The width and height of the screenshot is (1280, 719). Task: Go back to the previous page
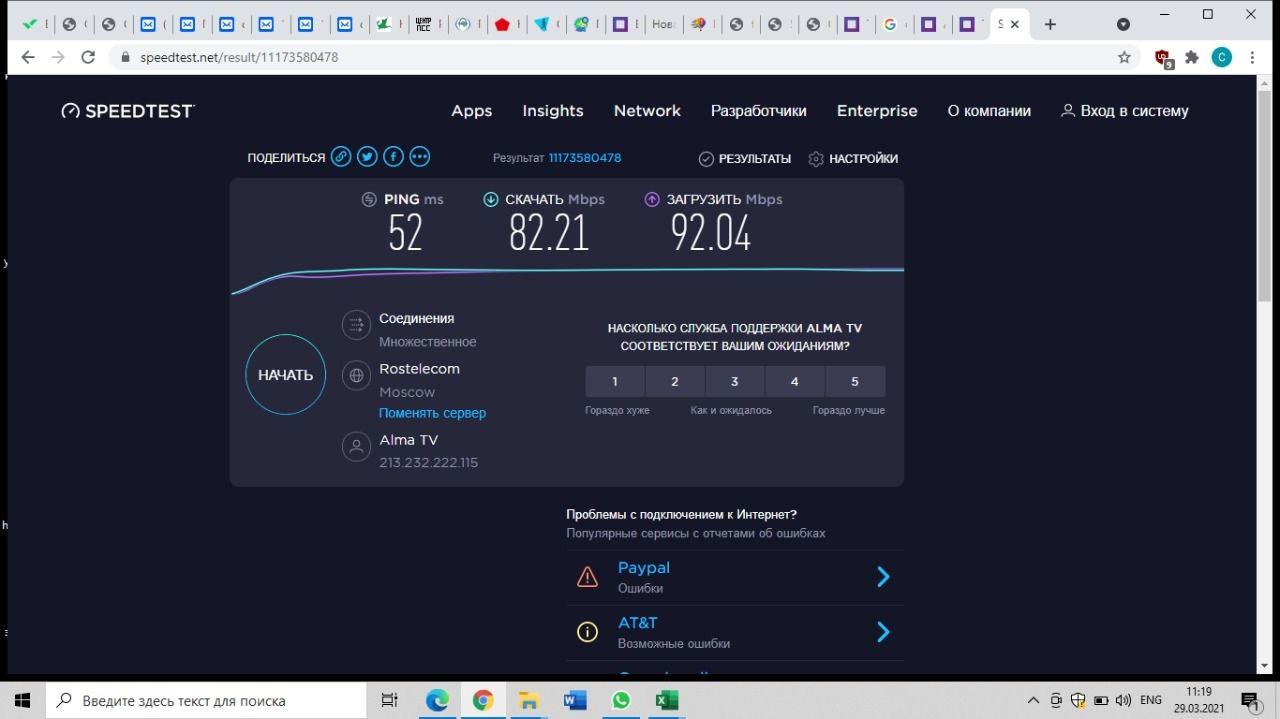(x=27, y=57)
